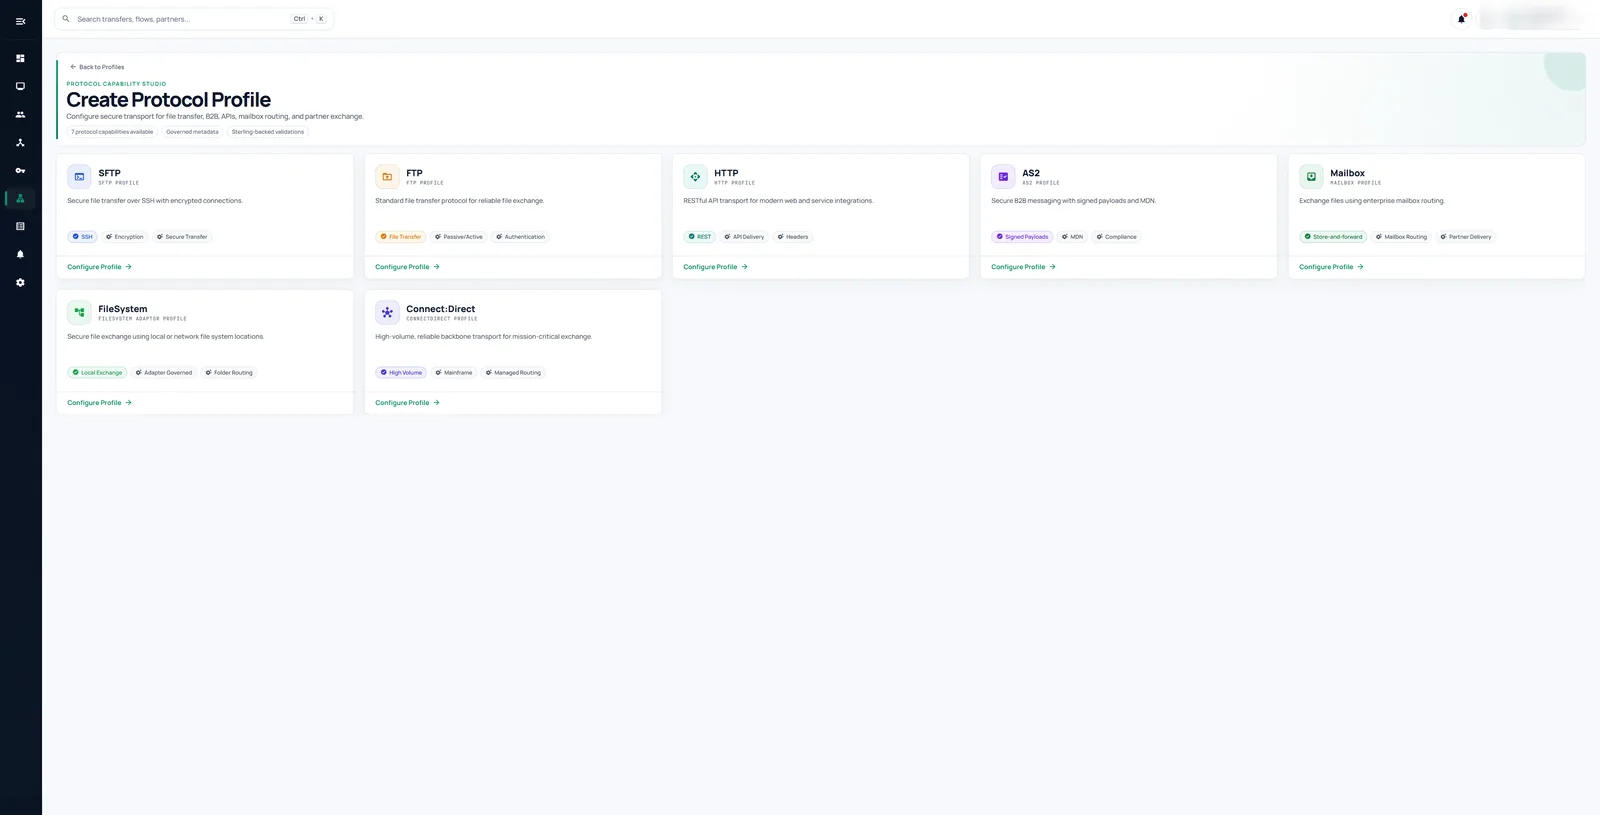Focus the search transfers, flows, partners field
Viewport: 1600px width, 815px height.
coord(194,19)
